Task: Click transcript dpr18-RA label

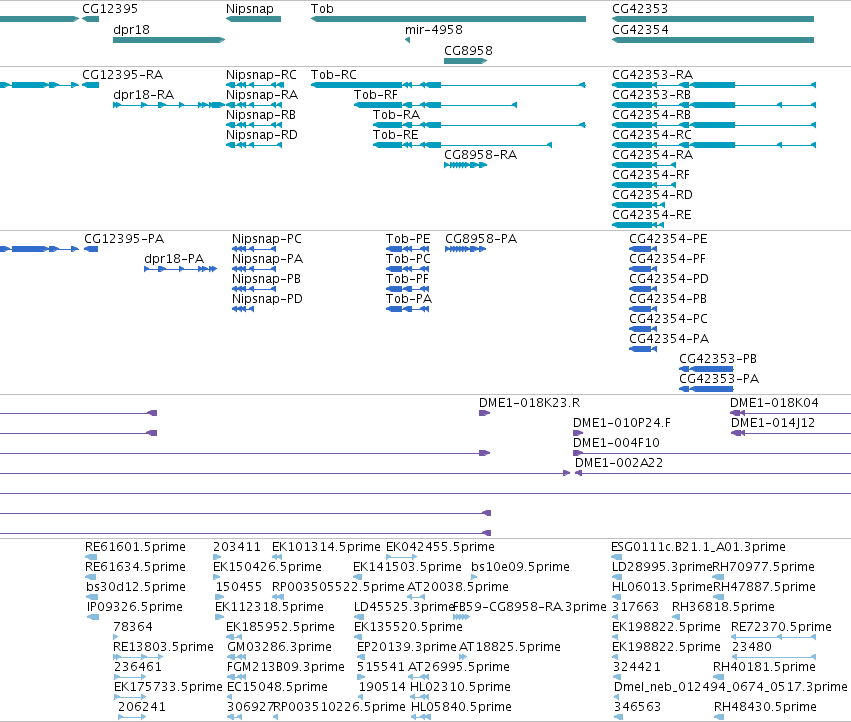Action: click(143, 95)
